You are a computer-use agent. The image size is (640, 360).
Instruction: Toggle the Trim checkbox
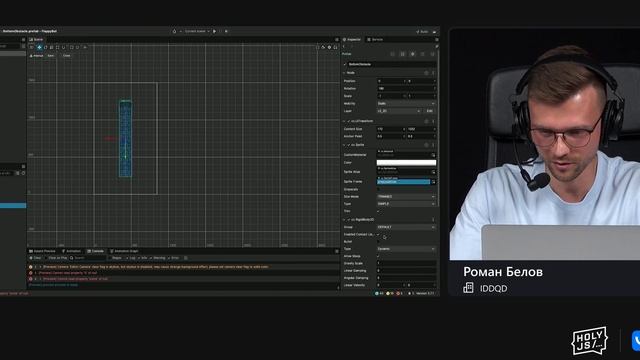click(x=378, y=211)
